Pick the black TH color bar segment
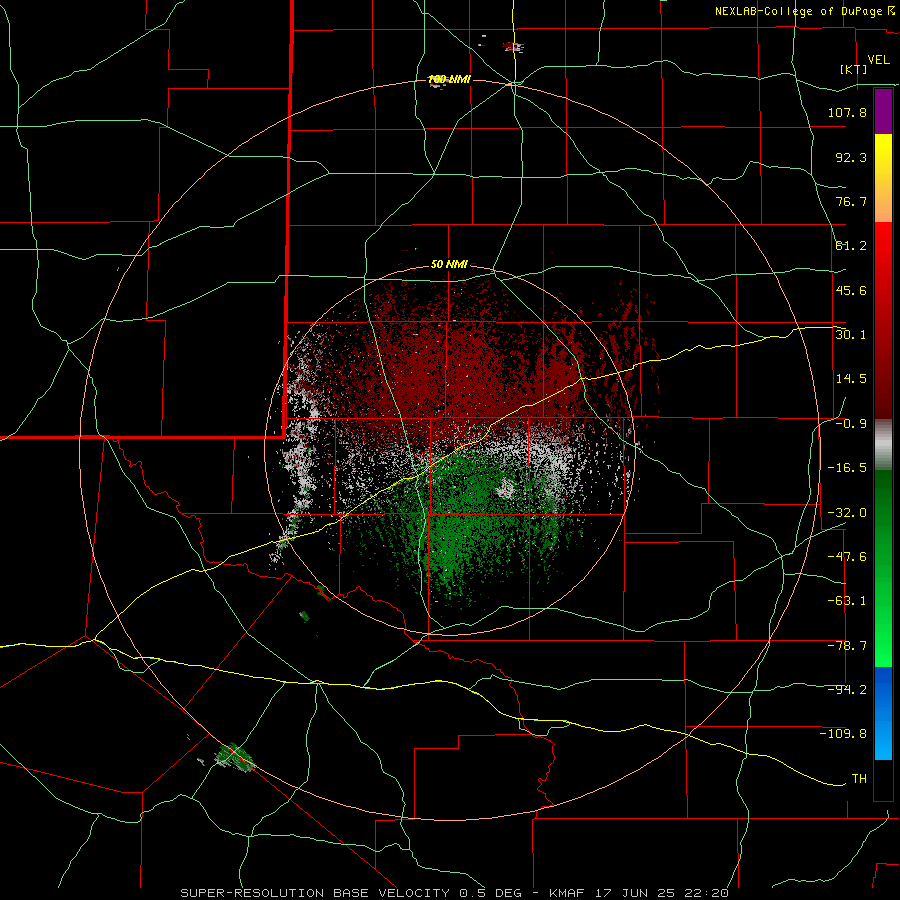This screenshot has width=900, height=900. point(883,780)
